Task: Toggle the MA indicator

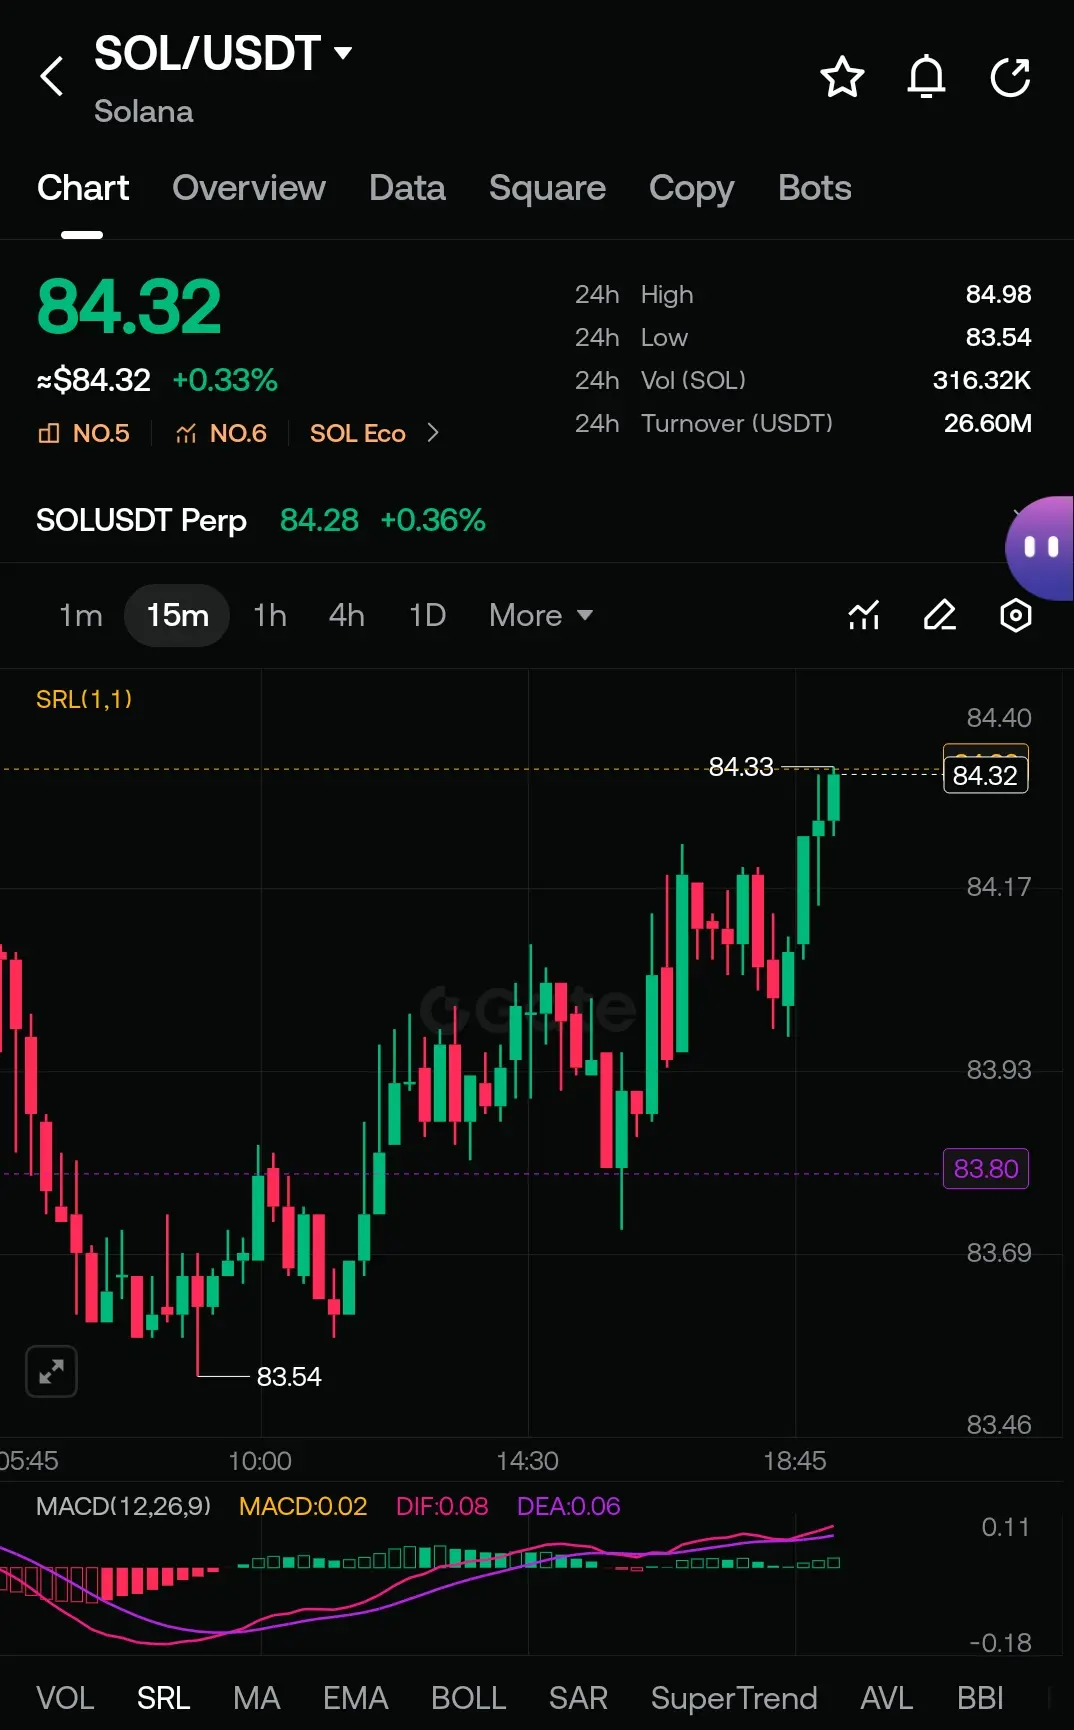Action: tap(256, 1698)
